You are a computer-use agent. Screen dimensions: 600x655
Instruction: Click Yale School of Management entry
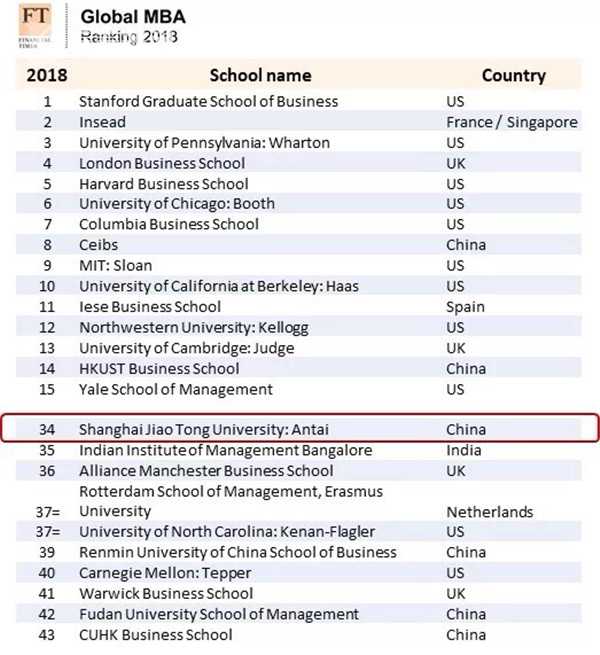click(x=176, y=389)
